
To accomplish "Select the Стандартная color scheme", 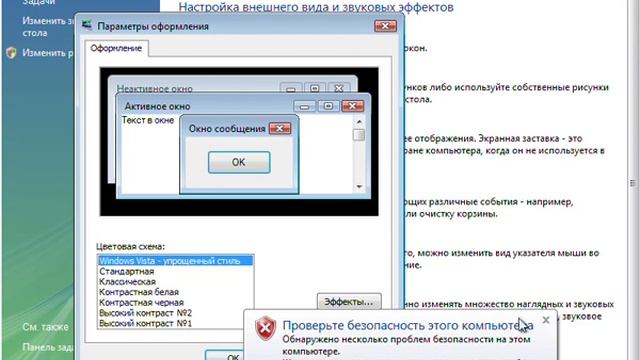I will [x=127, y=271].
